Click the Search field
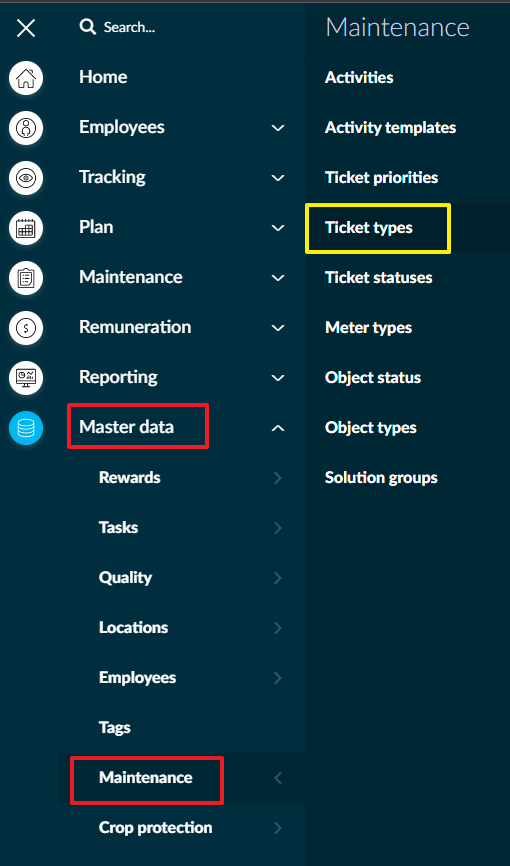This screenshot has height=866, width=510. pyautogui.click(x=117, y=27)
